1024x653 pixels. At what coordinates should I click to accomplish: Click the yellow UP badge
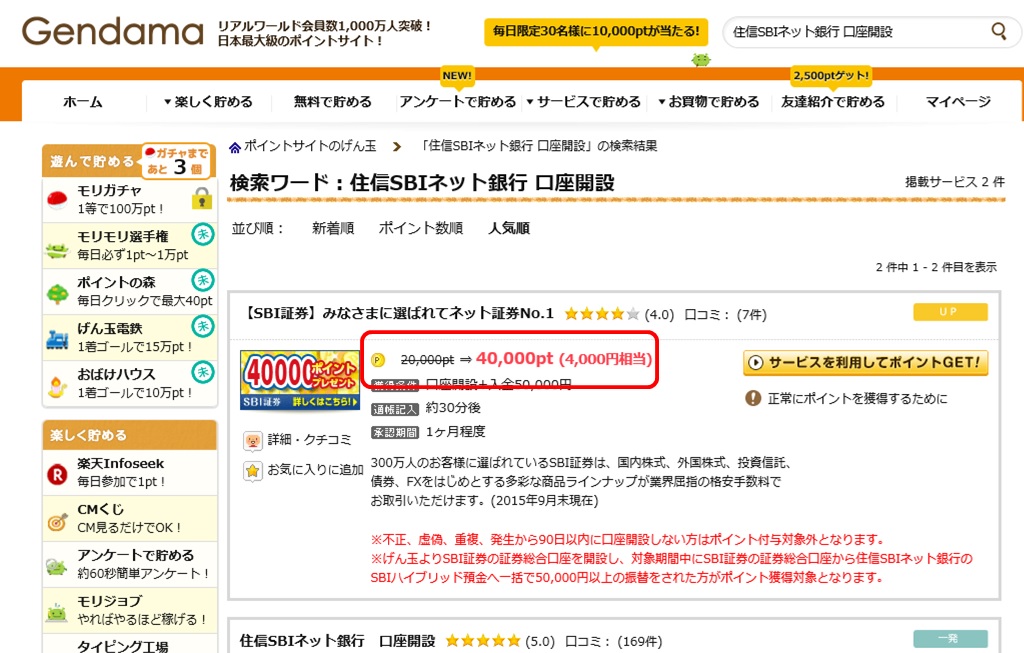950,312
